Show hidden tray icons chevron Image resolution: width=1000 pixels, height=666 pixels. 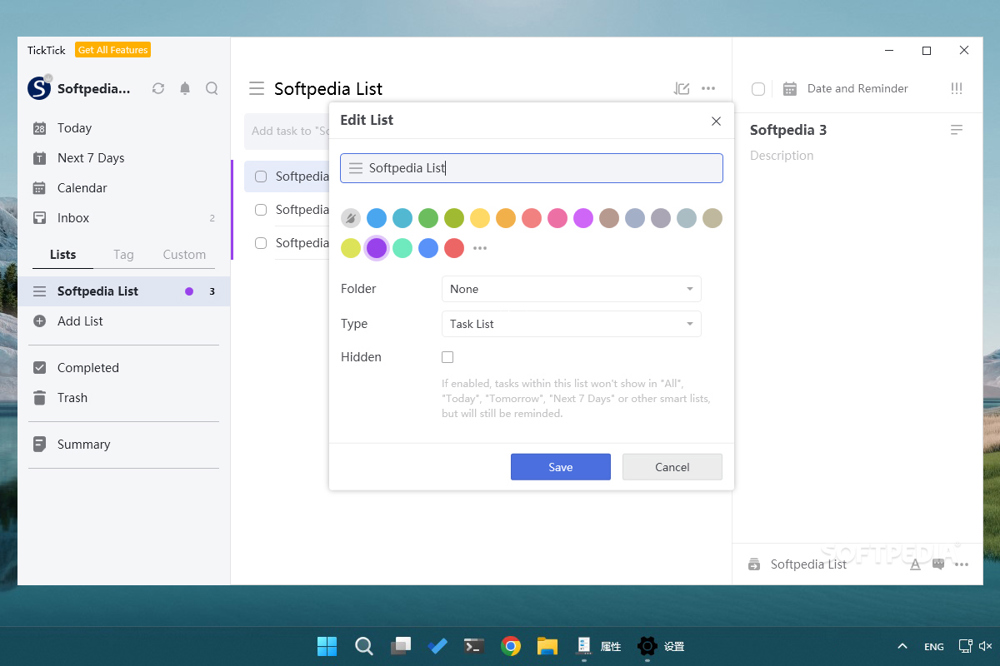(x=902, y=646)
